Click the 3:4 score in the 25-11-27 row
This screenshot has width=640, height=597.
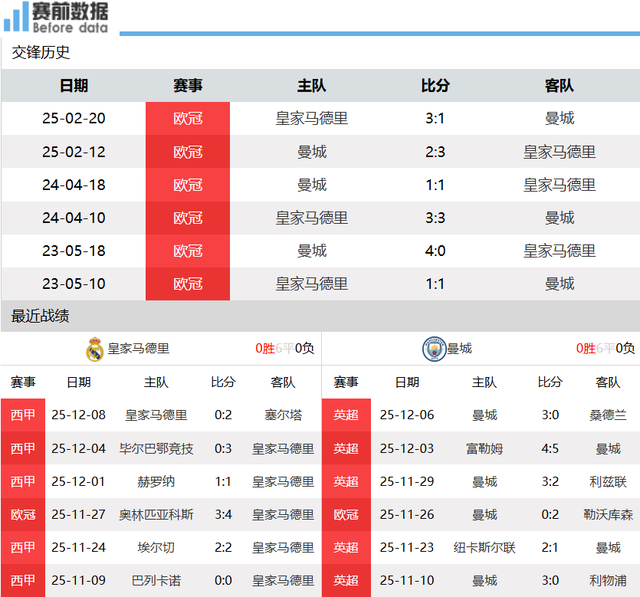pyautogui.click(x=223, y=515)
